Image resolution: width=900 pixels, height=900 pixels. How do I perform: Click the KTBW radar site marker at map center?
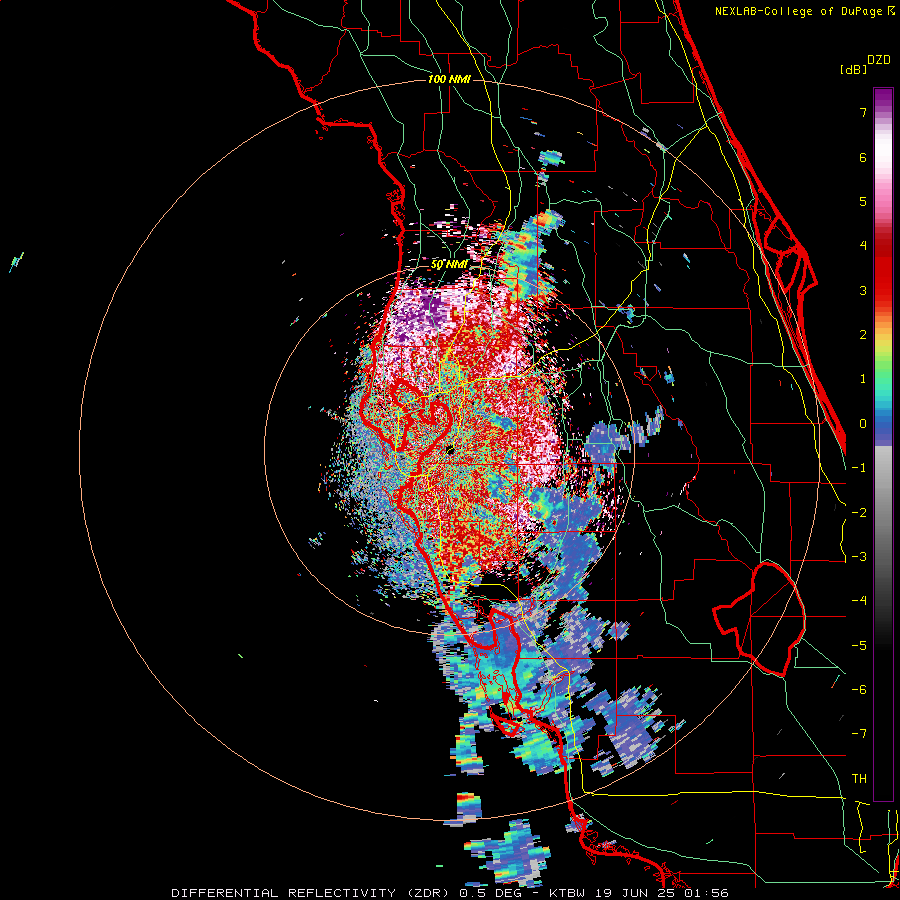tap(450, 450)
